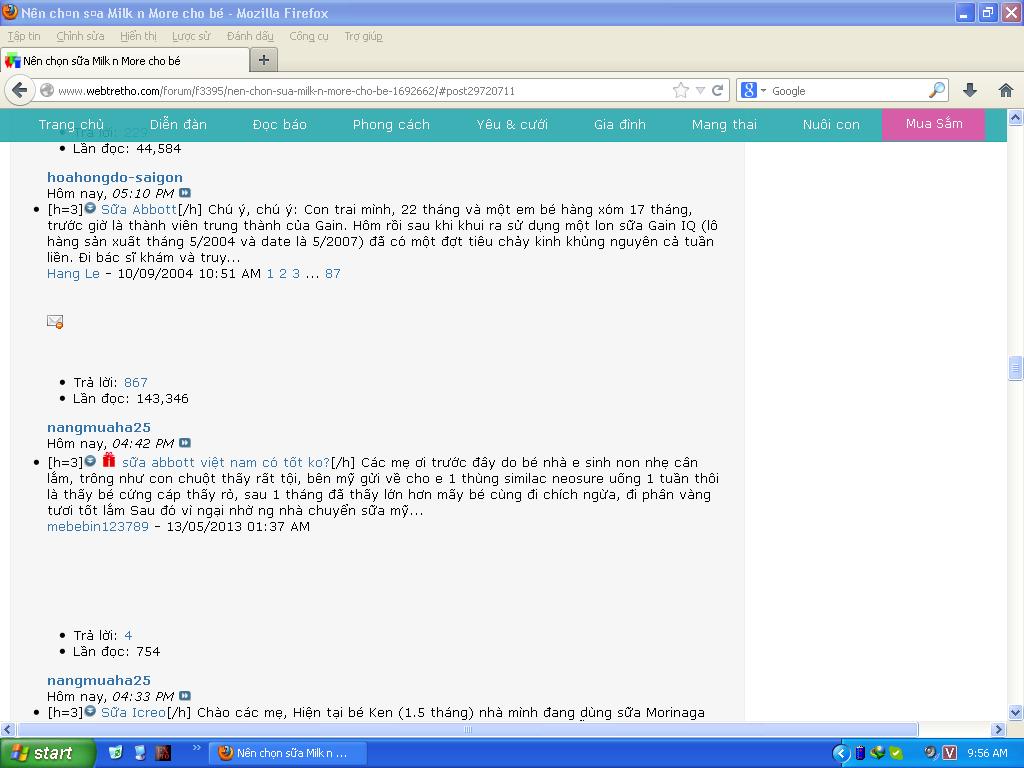Screen dimensions: 1024x768
Task: Click the post icon before Sữa Icreo title
Action: point(90,711)
